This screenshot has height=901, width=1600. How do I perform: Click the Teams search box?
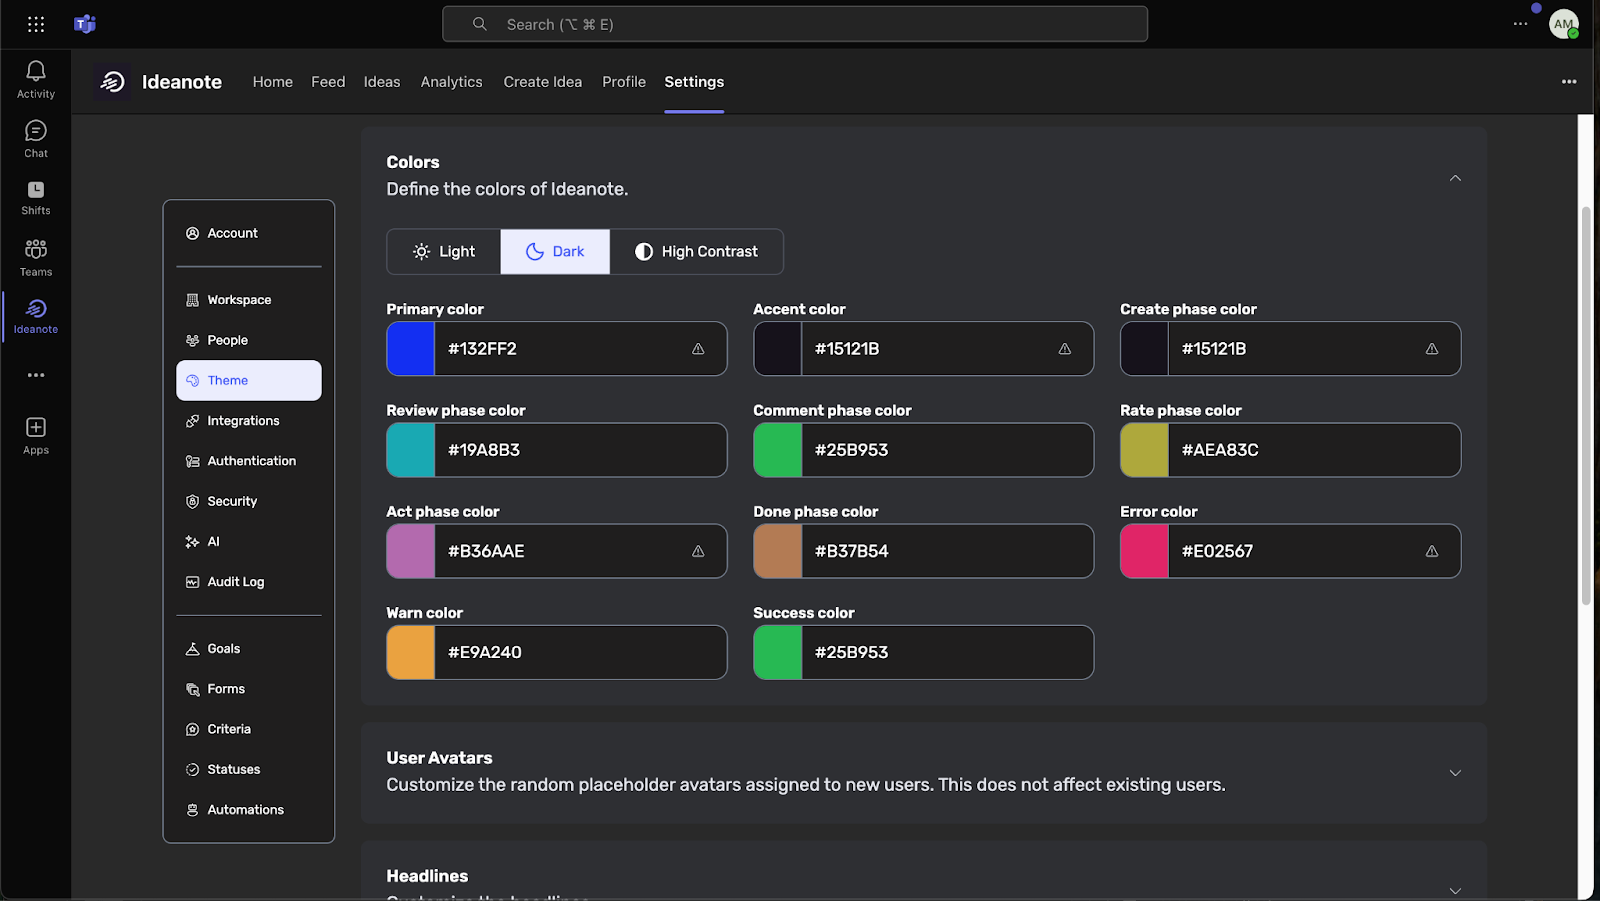(x=795, y=24)
